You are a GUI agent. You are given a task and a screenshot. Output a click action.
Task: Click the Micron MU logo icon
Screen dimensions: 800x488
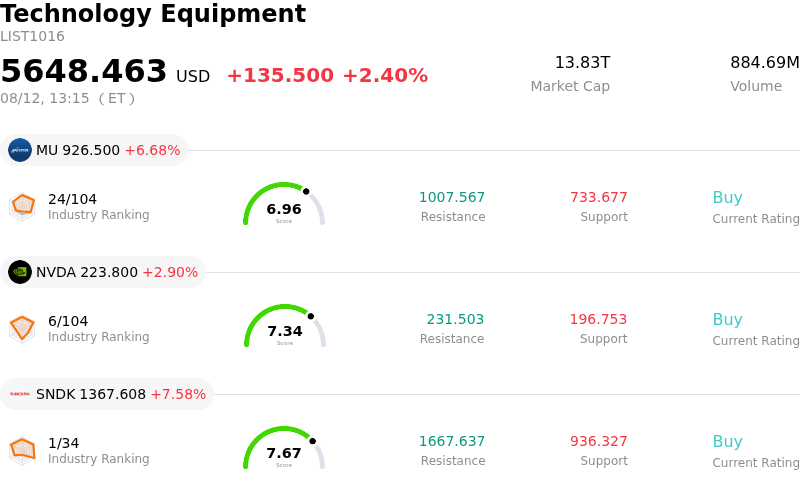click(20, 150)
